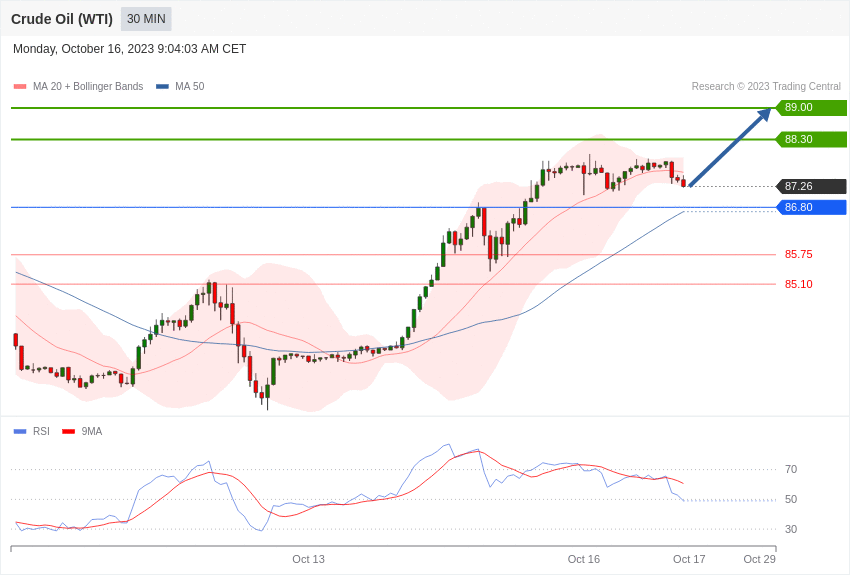Click the RSI 30 axis value
Image resolution: width=850 pixels, height=576 pixels.
click(791, 529)
